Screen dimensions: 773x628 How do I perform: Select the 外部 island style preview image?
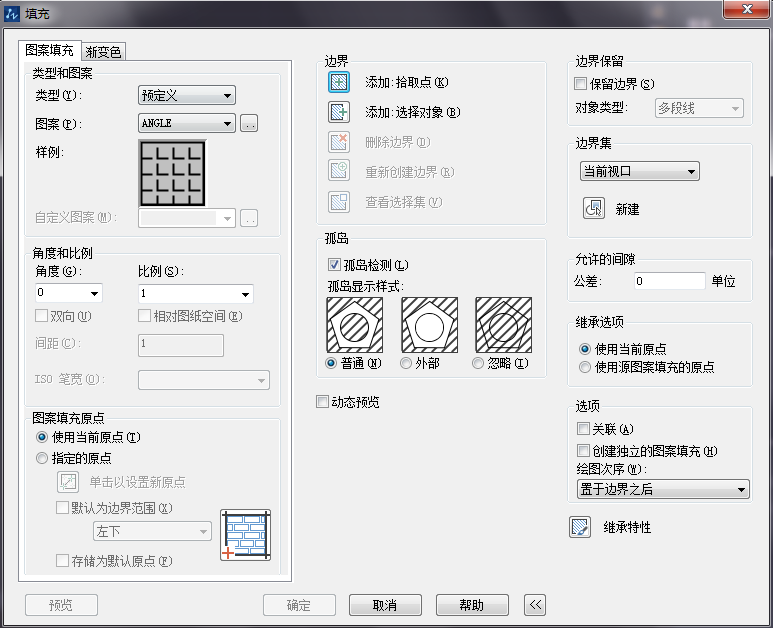coord(429,324)
